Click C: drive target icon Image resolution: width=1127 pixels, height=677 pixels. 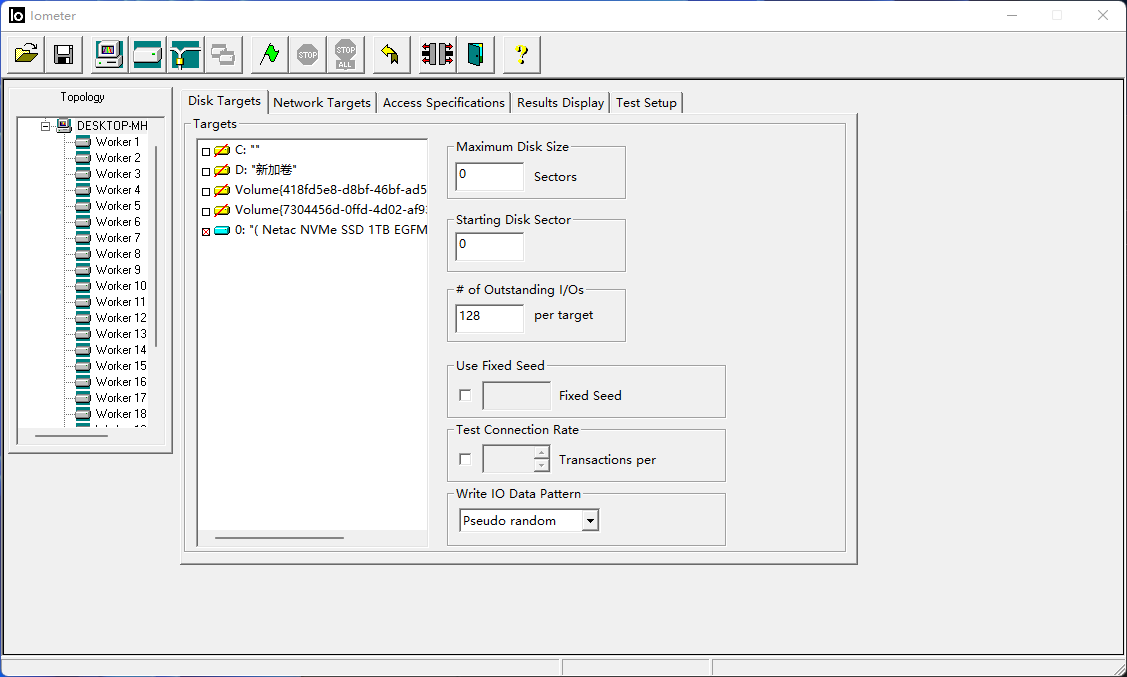coord(222,150)
